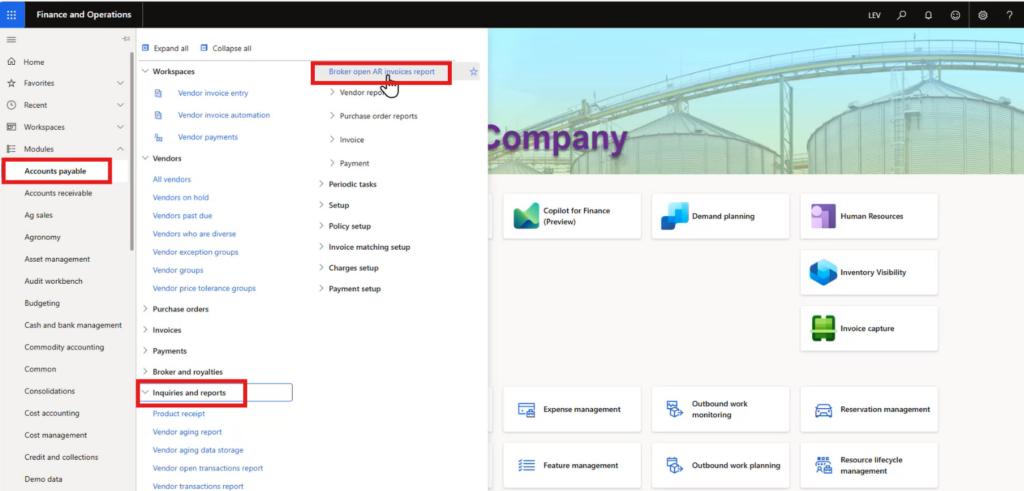Screen dimensions: 1024x491
Task: Click the Home icon in sidebar
Action: (11, 61)
